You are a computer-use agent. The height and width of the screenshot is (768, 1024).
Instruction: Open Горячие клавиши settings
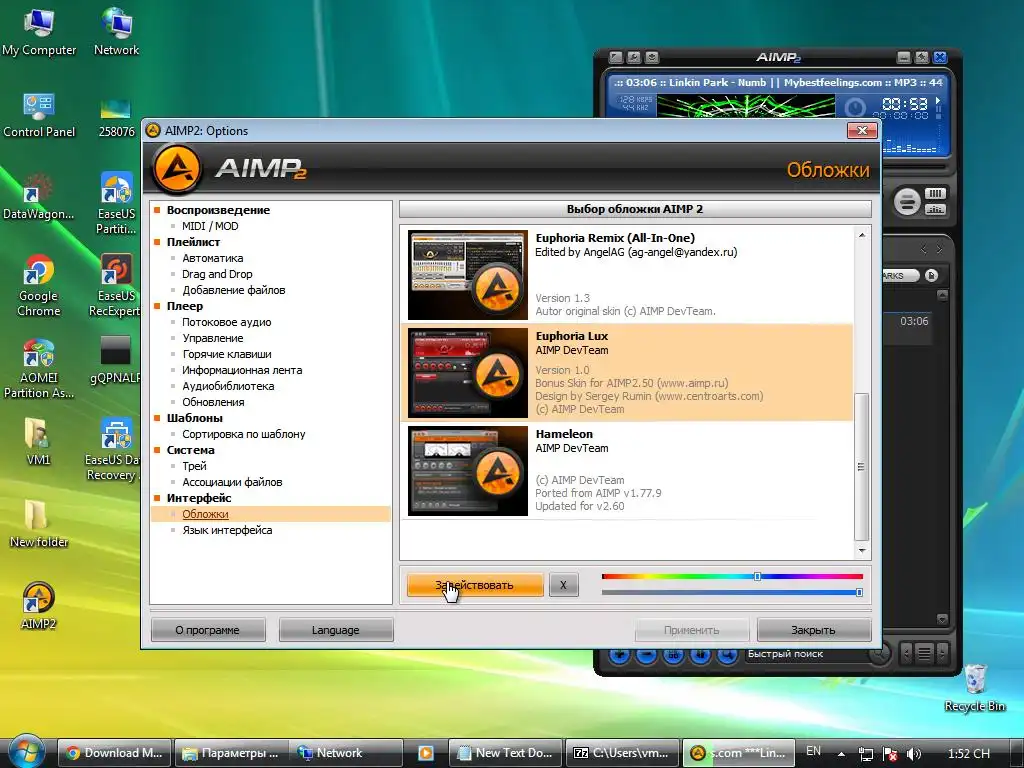click(227, 354)
